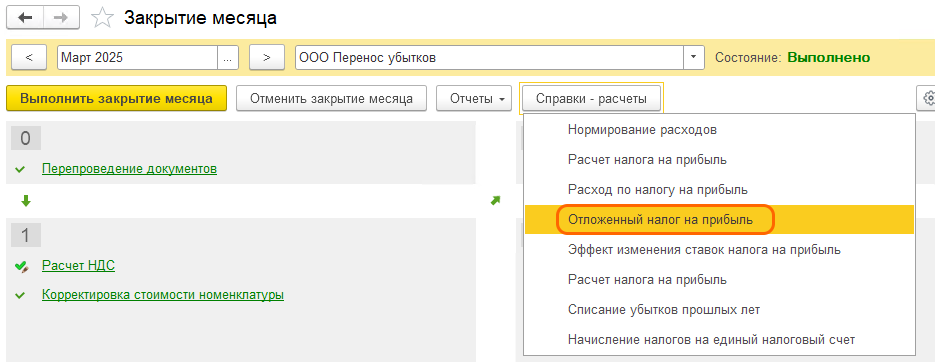
Task: Click the period field showing Март 2025
Action: click(138, 58)
